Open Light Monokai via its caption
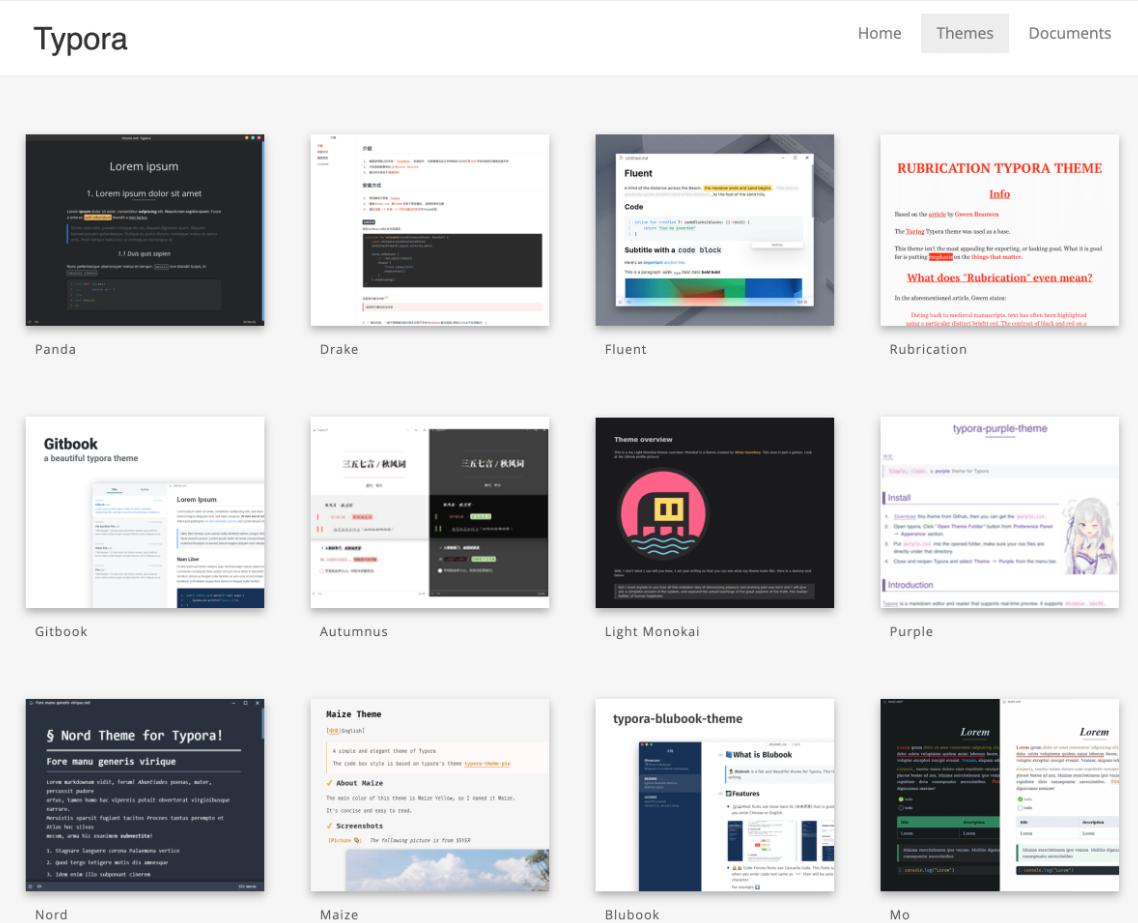This screenshot has width=1138, height=923. 652,631
